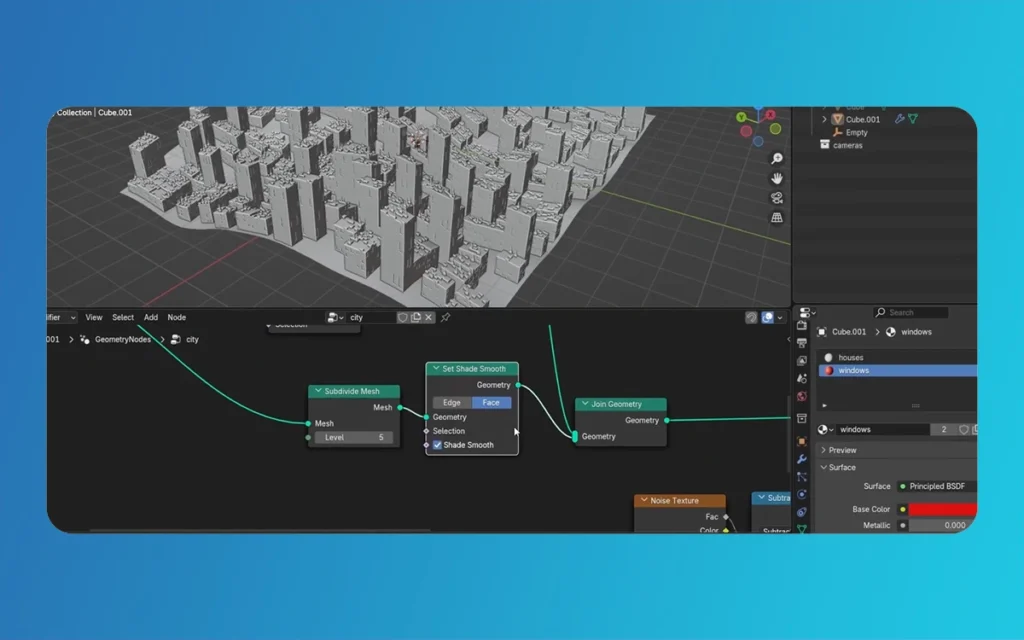This screenshot has height=640, width=1024.
Task: Collapse the Surface panel
Action: [824, 468]
